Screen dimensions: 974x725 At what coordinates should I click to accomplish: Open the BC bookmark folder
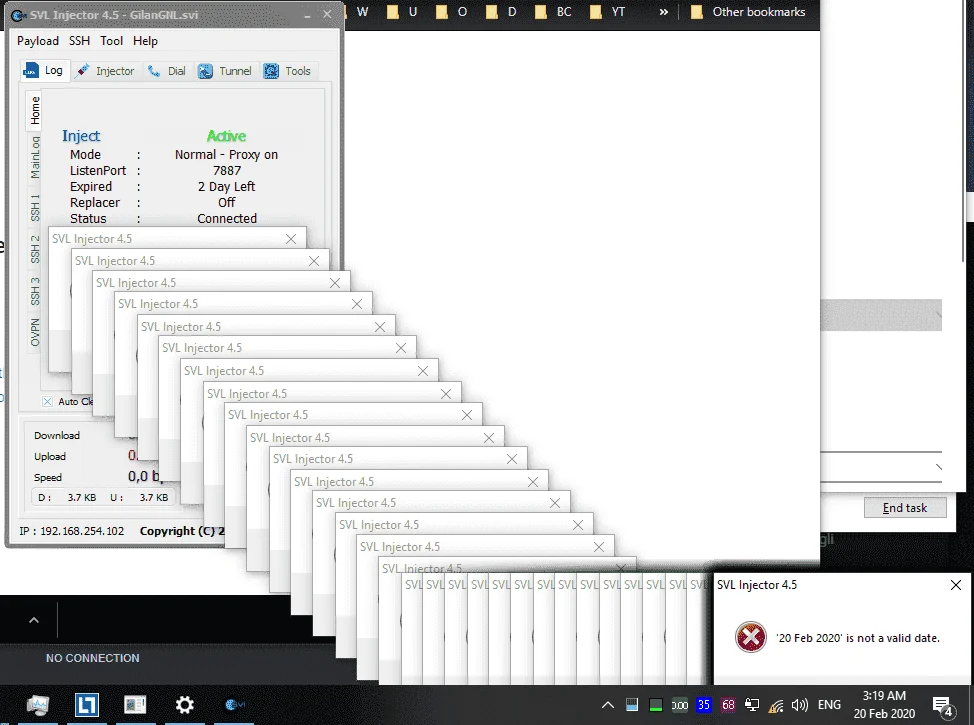click(553, 12)
